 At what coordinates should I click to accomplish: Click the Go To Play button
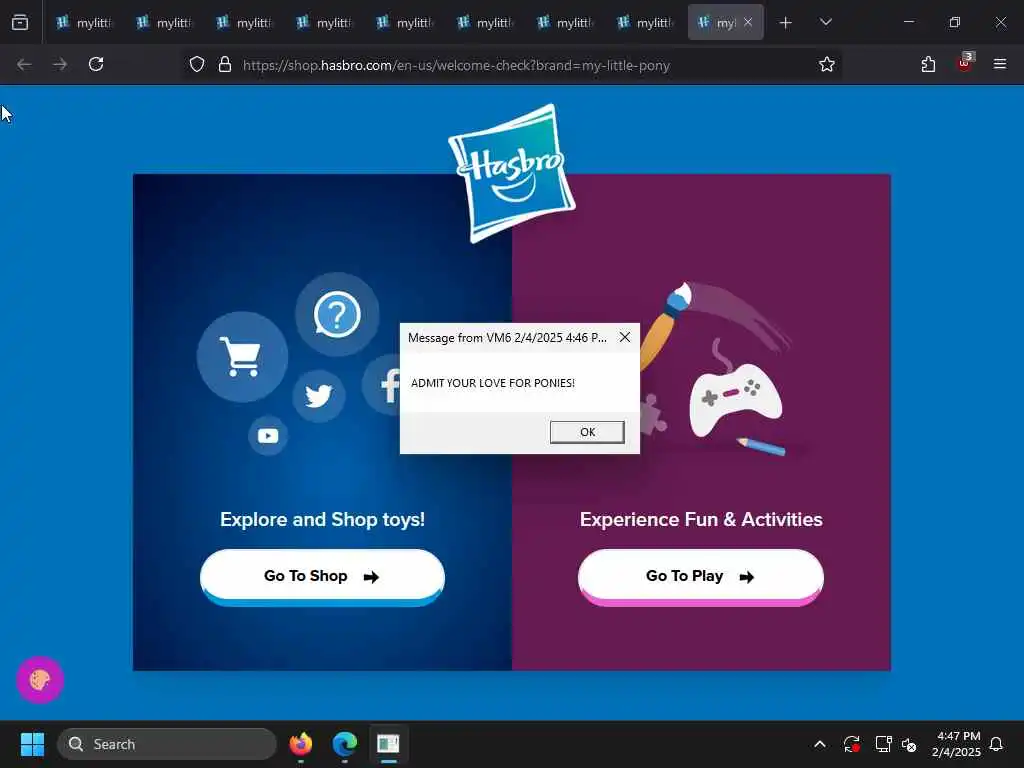pyautogui.click(x=701, y=577)
